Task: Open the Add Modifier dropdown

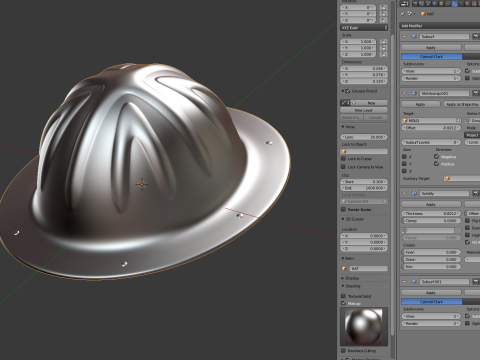Action: click(x=440, y=26)
